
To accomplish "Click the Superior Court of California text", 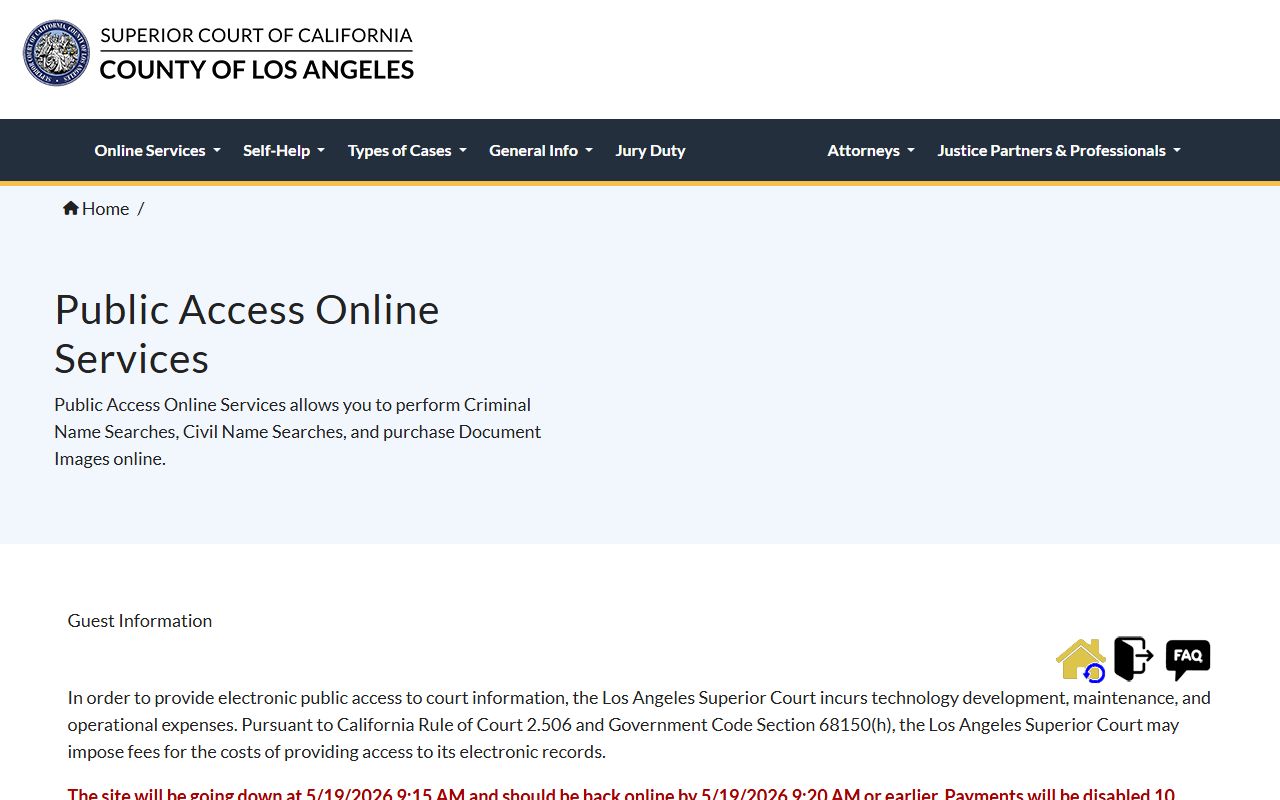I will [256, 35].
